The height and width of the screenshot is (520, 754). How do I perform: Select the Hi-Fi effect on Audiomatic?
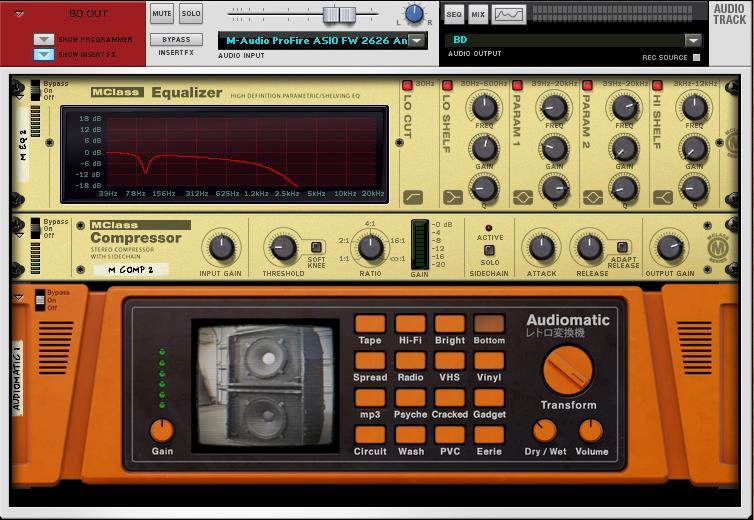coord(410,324)
